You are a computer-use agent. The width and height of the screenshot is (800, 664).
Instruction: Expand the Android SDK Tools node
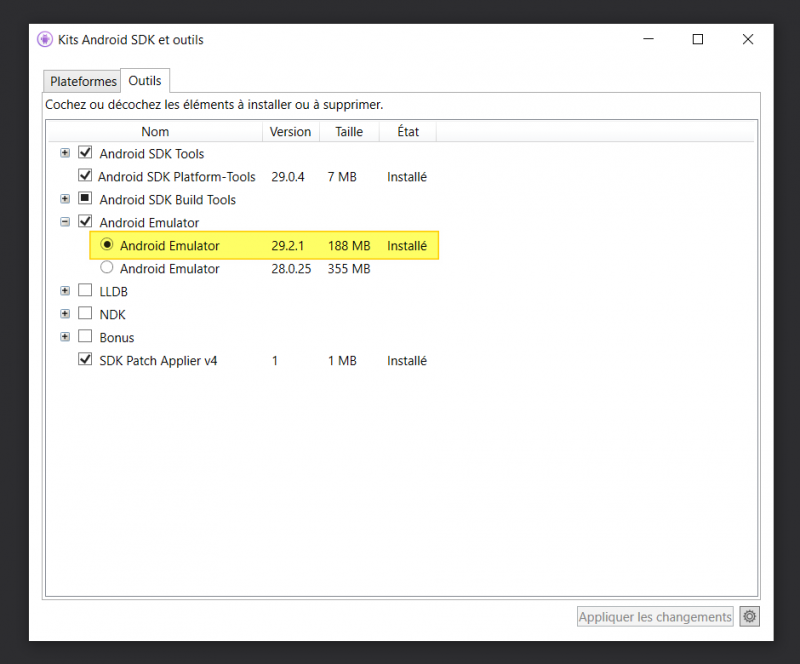tap(65, 153)
